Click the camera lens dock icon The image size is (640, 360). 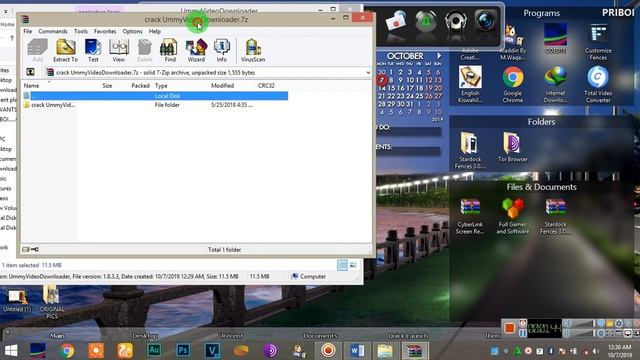pyautogui.click(x=485, y=20)
